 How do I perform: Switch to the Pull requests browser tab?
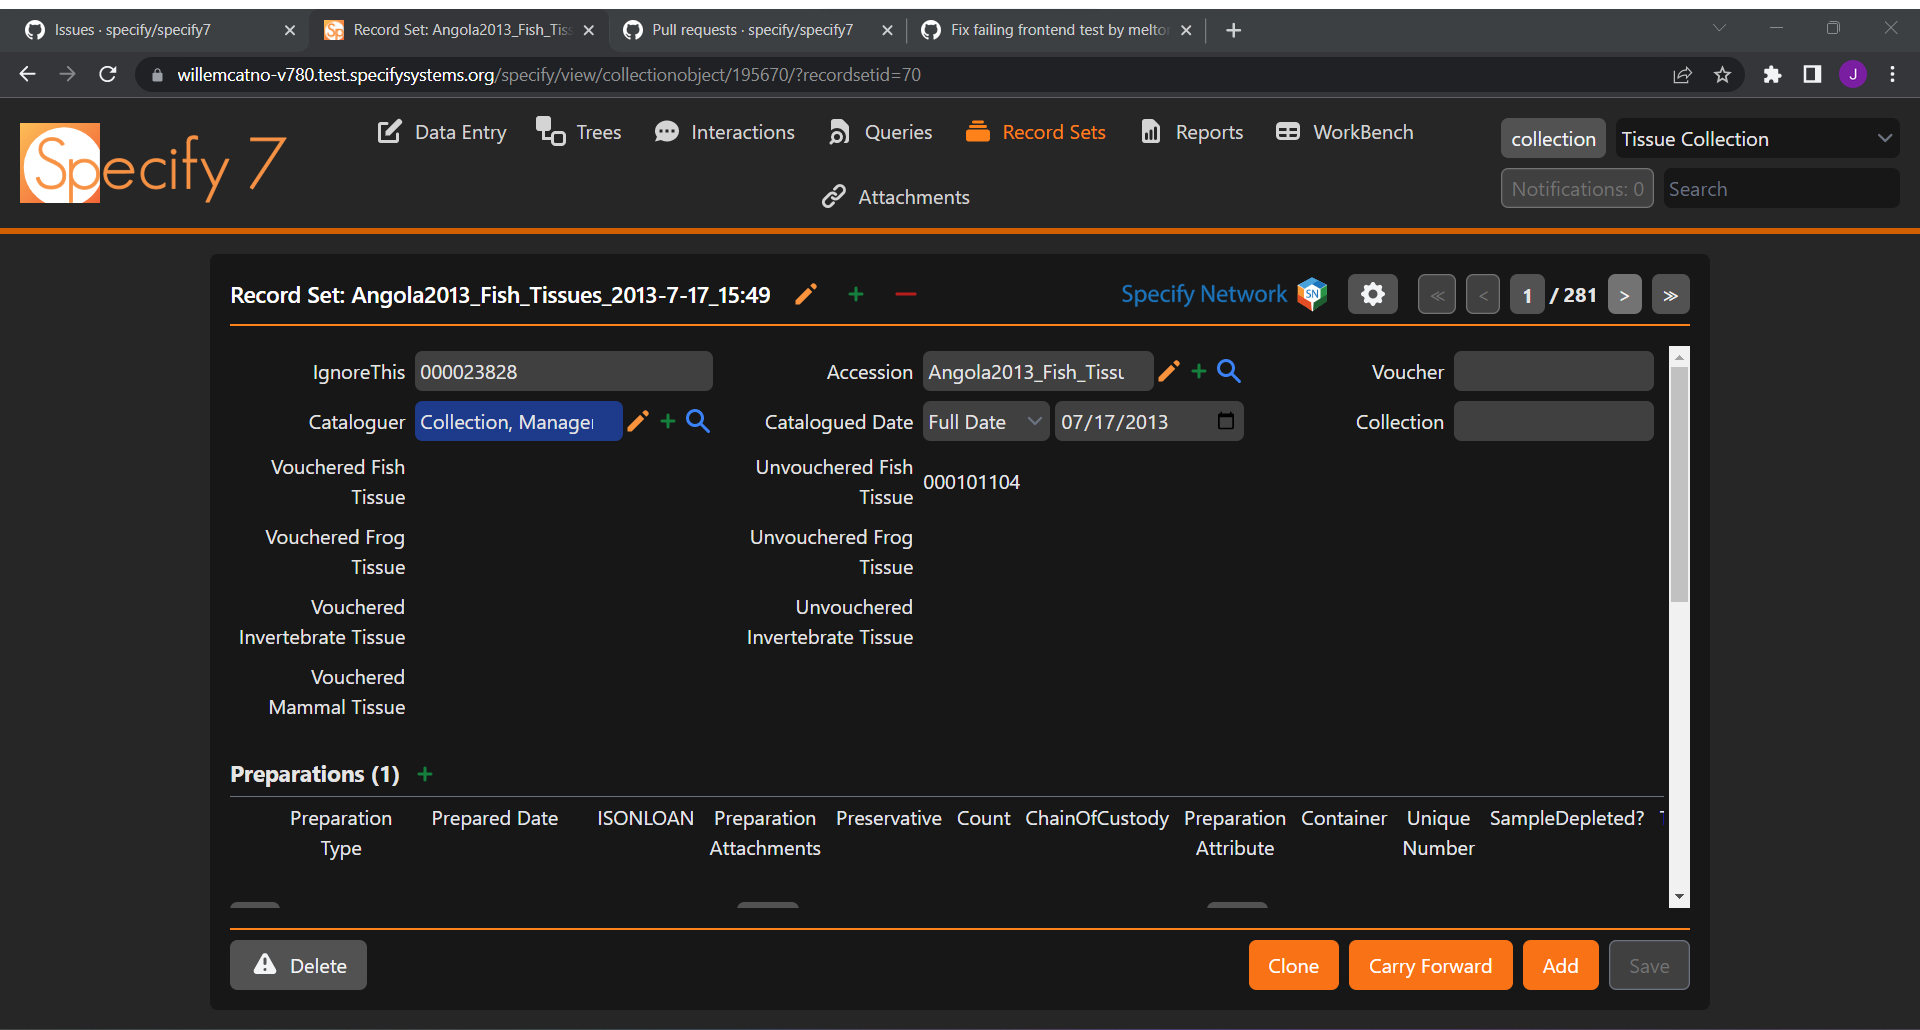[x=752, y=29]
